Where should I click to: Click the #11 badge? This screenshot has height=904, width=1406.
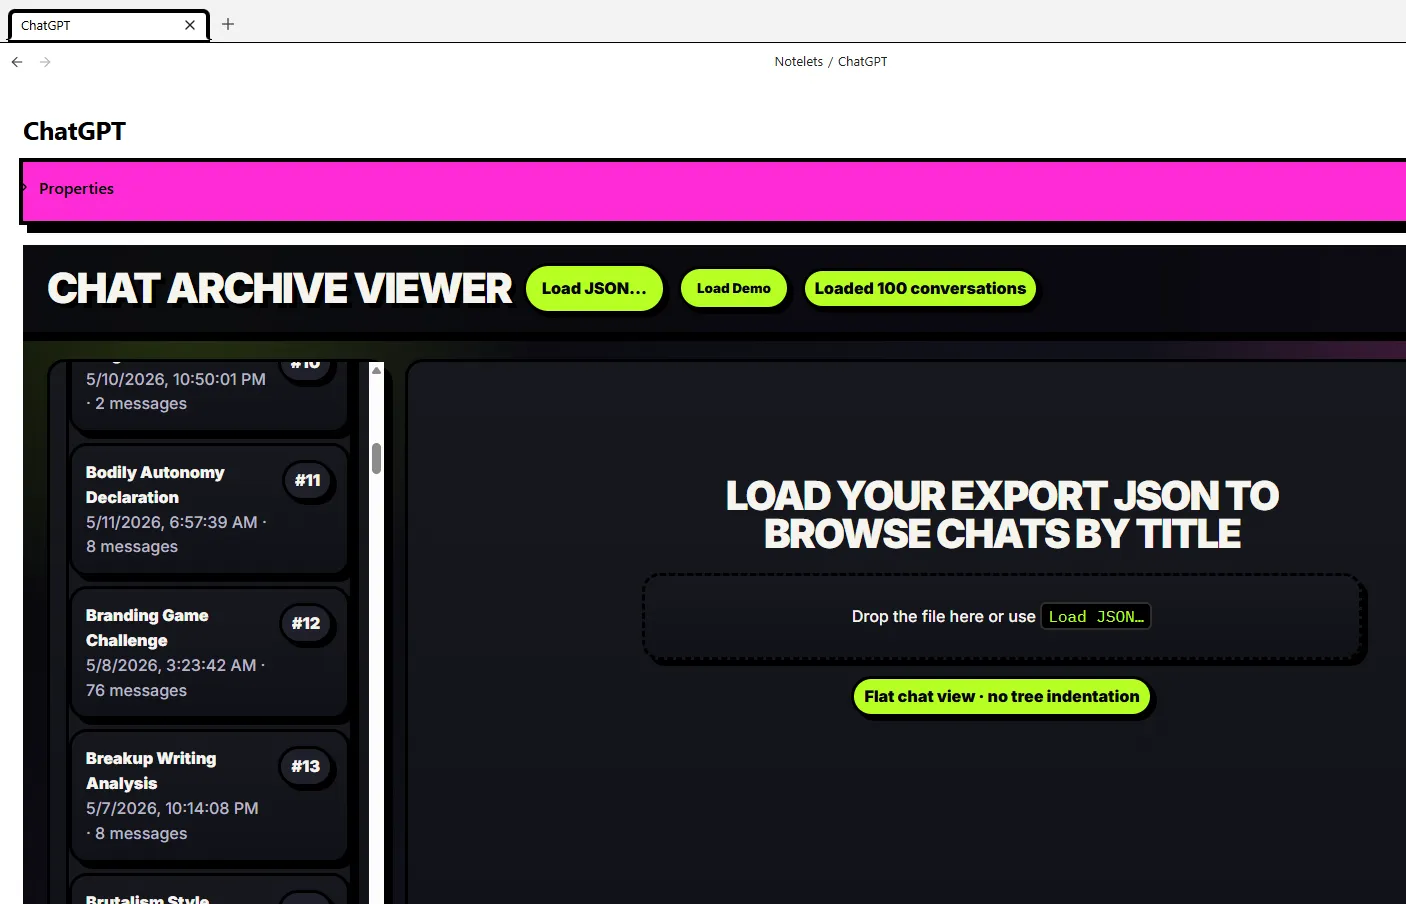pos(308,481)
